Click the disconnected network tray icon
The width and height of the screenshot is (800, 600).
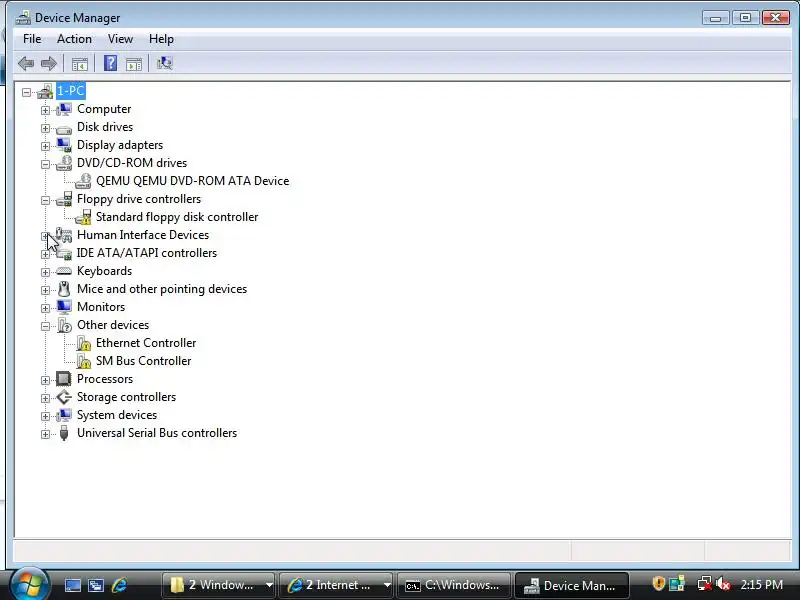705,584
